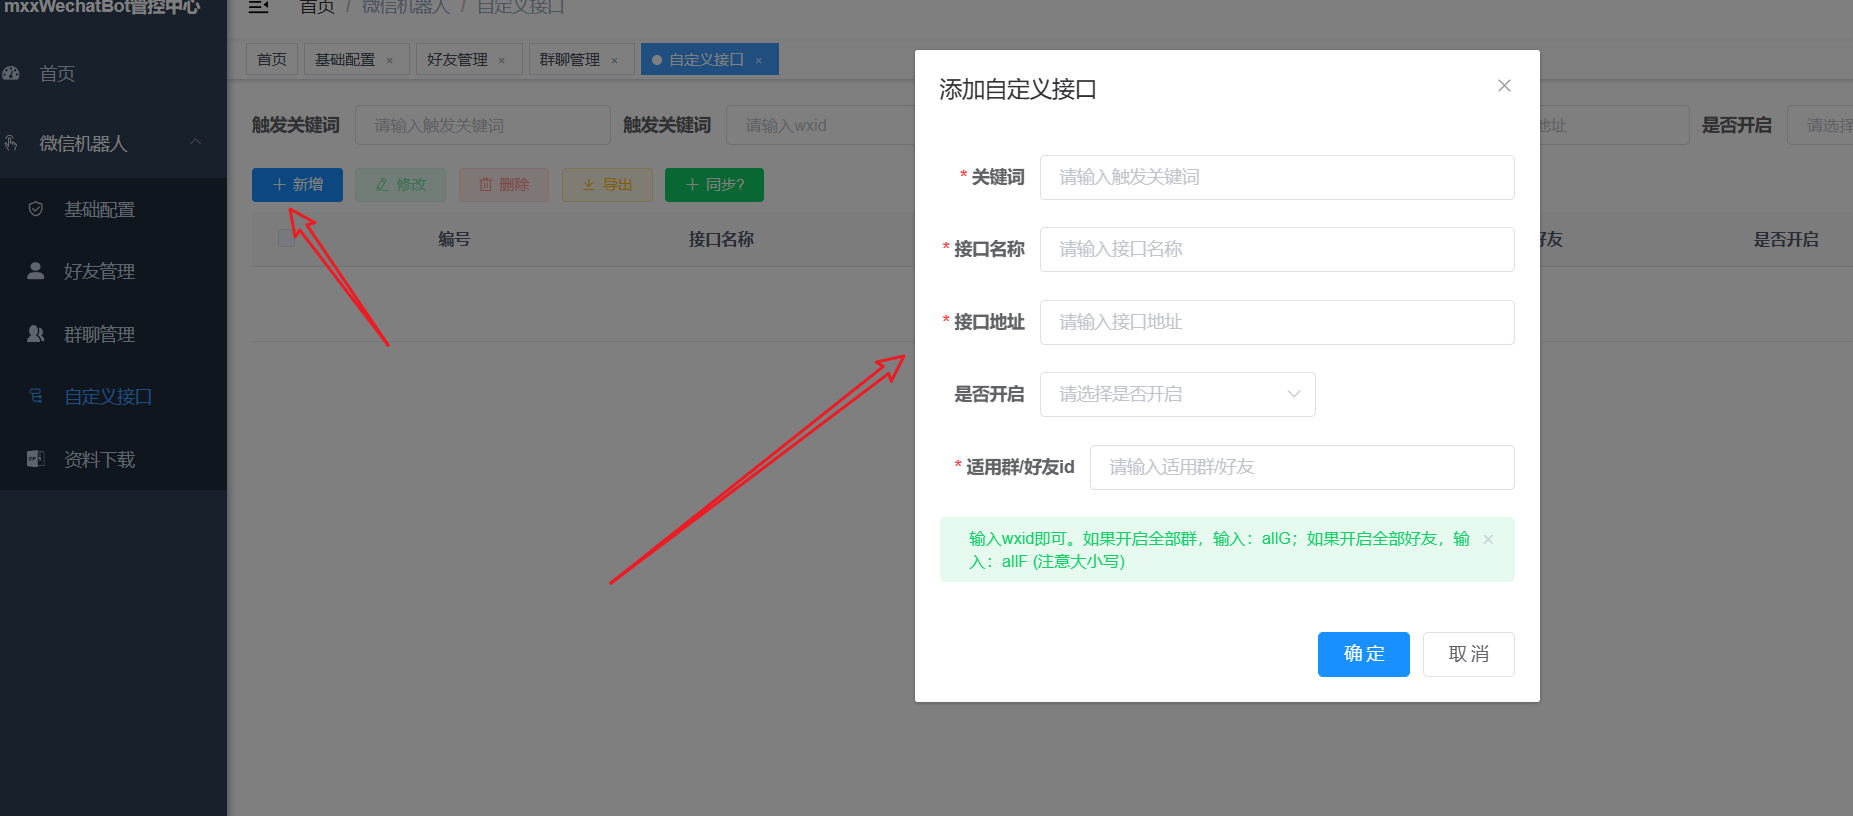Open the 请选择是否开启 dropdown in dialog

click(x=1178, y=394)
